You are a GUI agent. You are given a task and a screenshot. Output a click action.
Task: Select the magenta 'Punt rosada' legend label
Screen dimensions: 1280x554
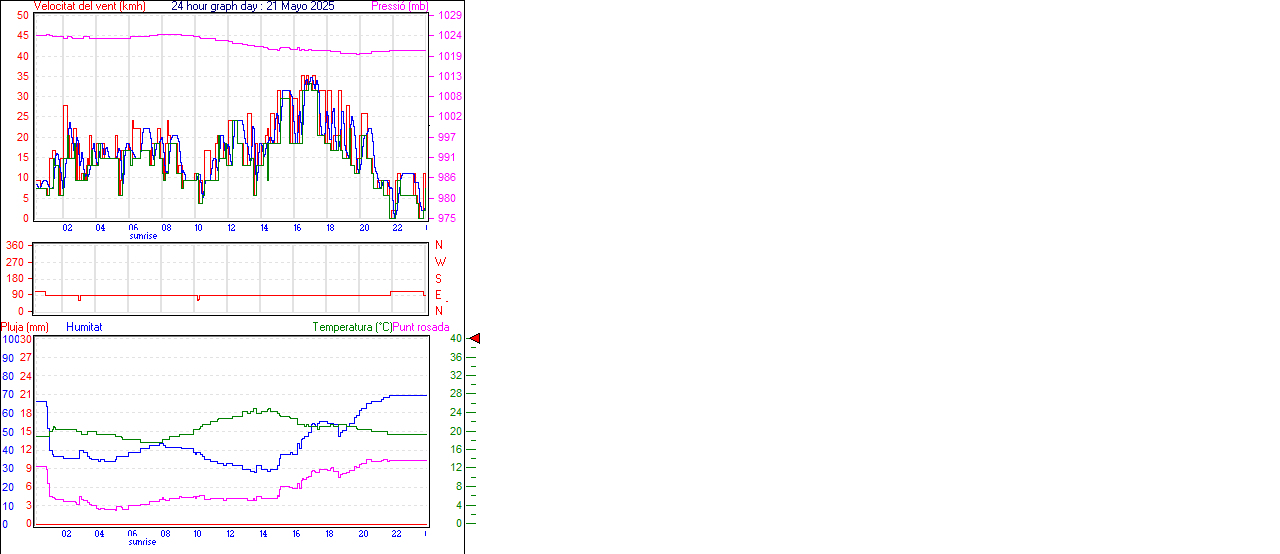coord(421,327)
